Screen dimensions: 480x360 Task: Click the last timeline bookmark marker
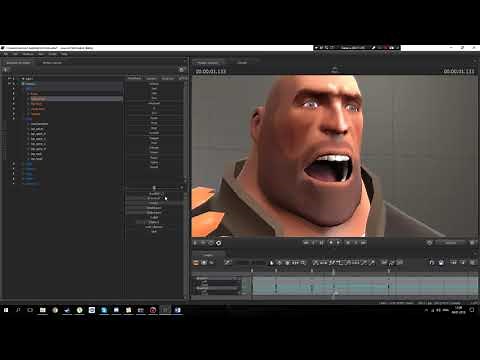coord(389,271)
